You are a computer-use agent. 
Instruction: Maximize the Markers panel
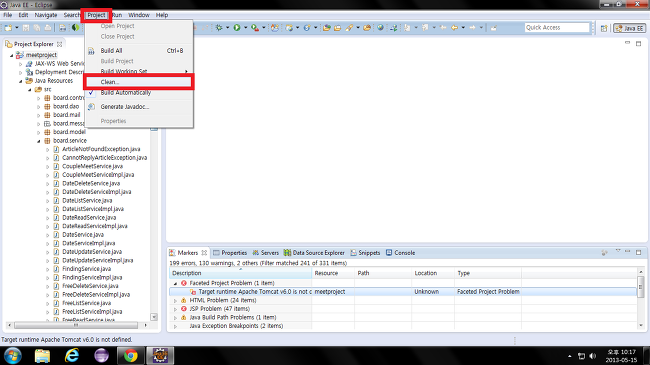click(638, 252)
